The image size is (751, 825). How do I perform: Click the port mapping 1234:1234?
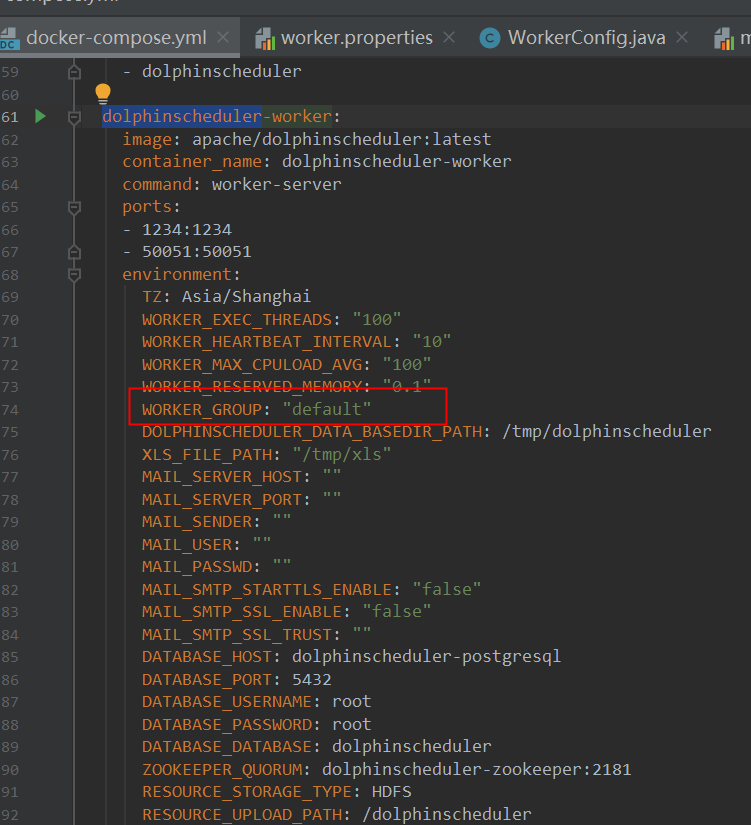coord(187,230)
